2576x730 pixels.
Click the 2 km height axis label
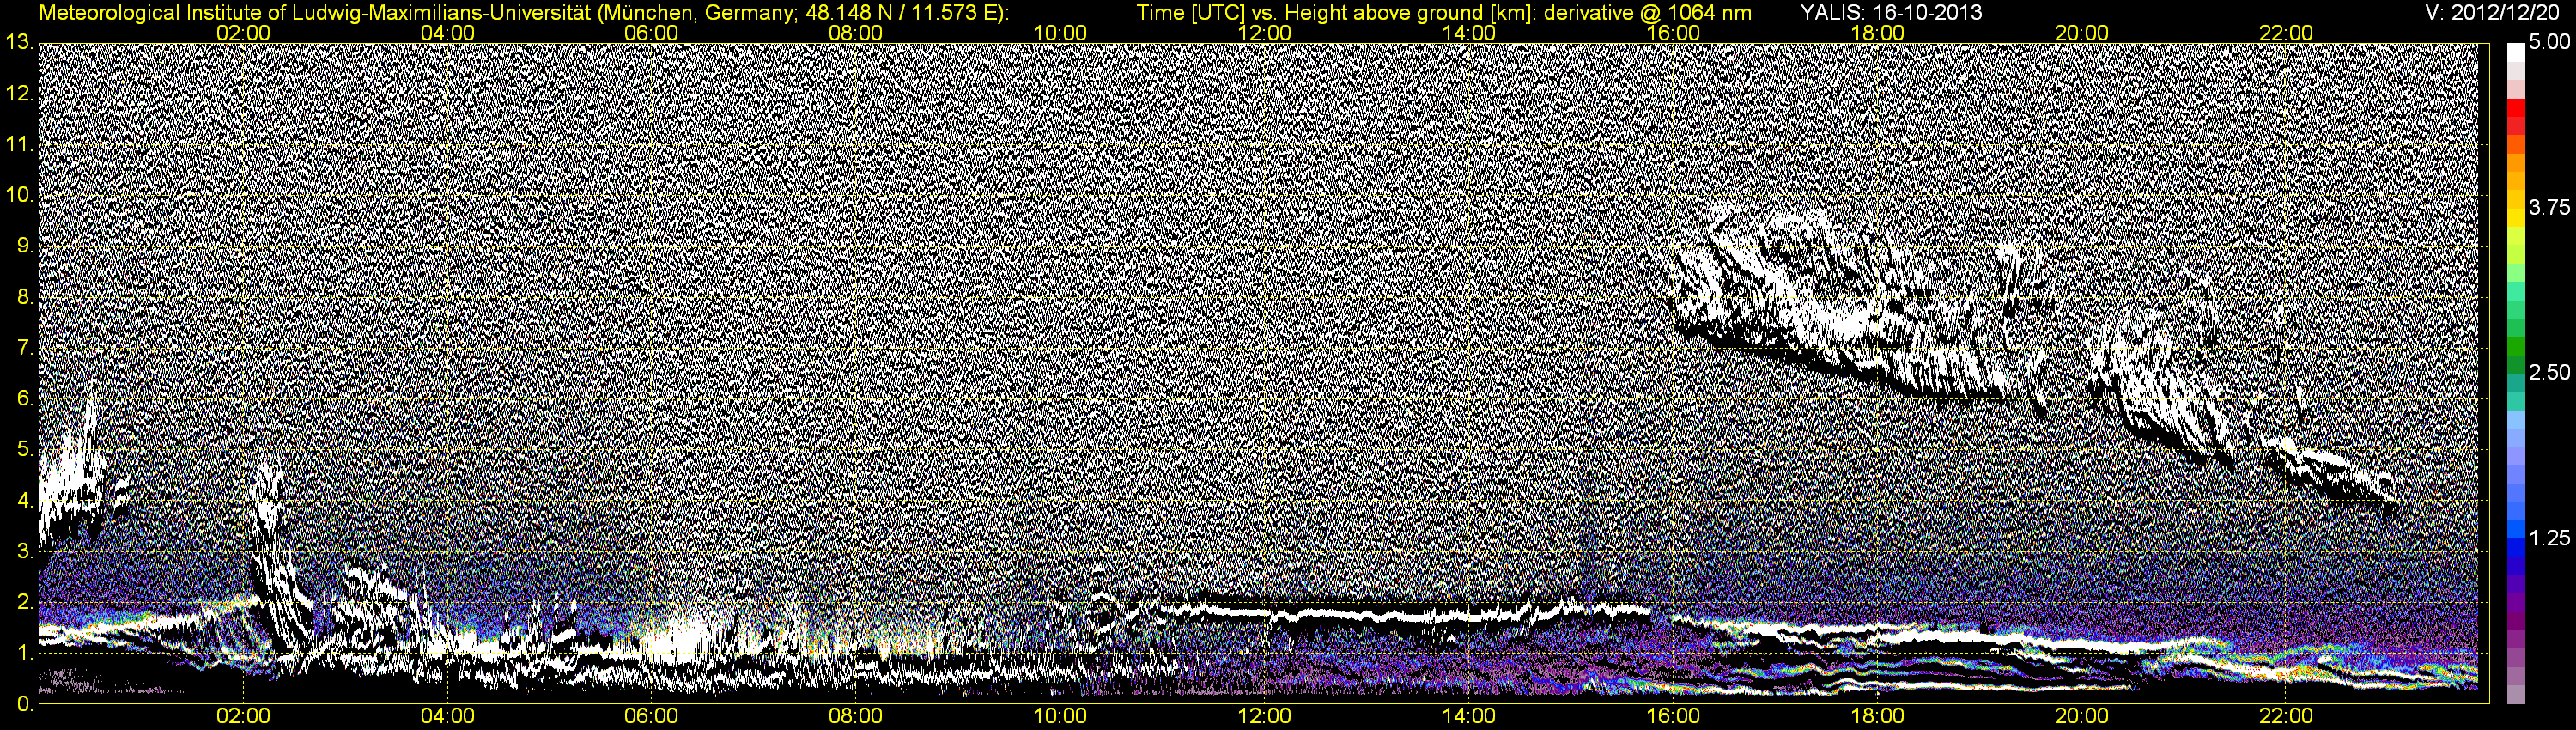tap(25, 603)
